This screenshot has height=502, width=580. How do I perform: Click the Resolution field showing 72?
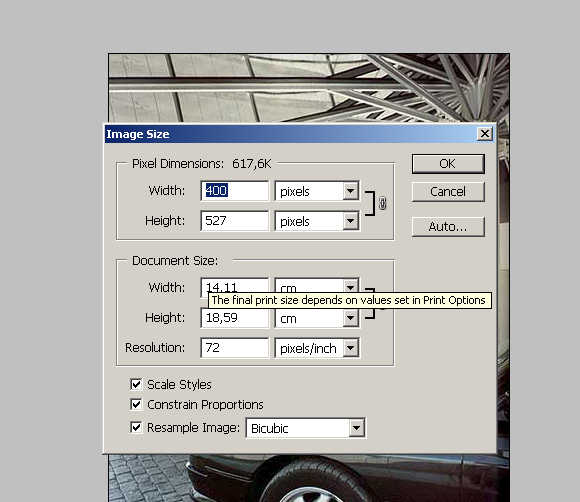(x=235, y=348)
